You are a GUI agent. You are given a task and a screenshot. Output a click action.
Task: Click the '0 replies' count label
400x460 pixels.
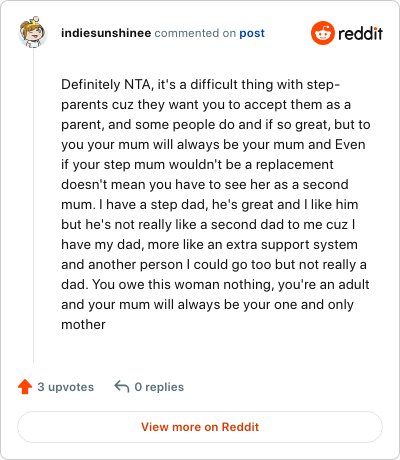click(159, 387)
